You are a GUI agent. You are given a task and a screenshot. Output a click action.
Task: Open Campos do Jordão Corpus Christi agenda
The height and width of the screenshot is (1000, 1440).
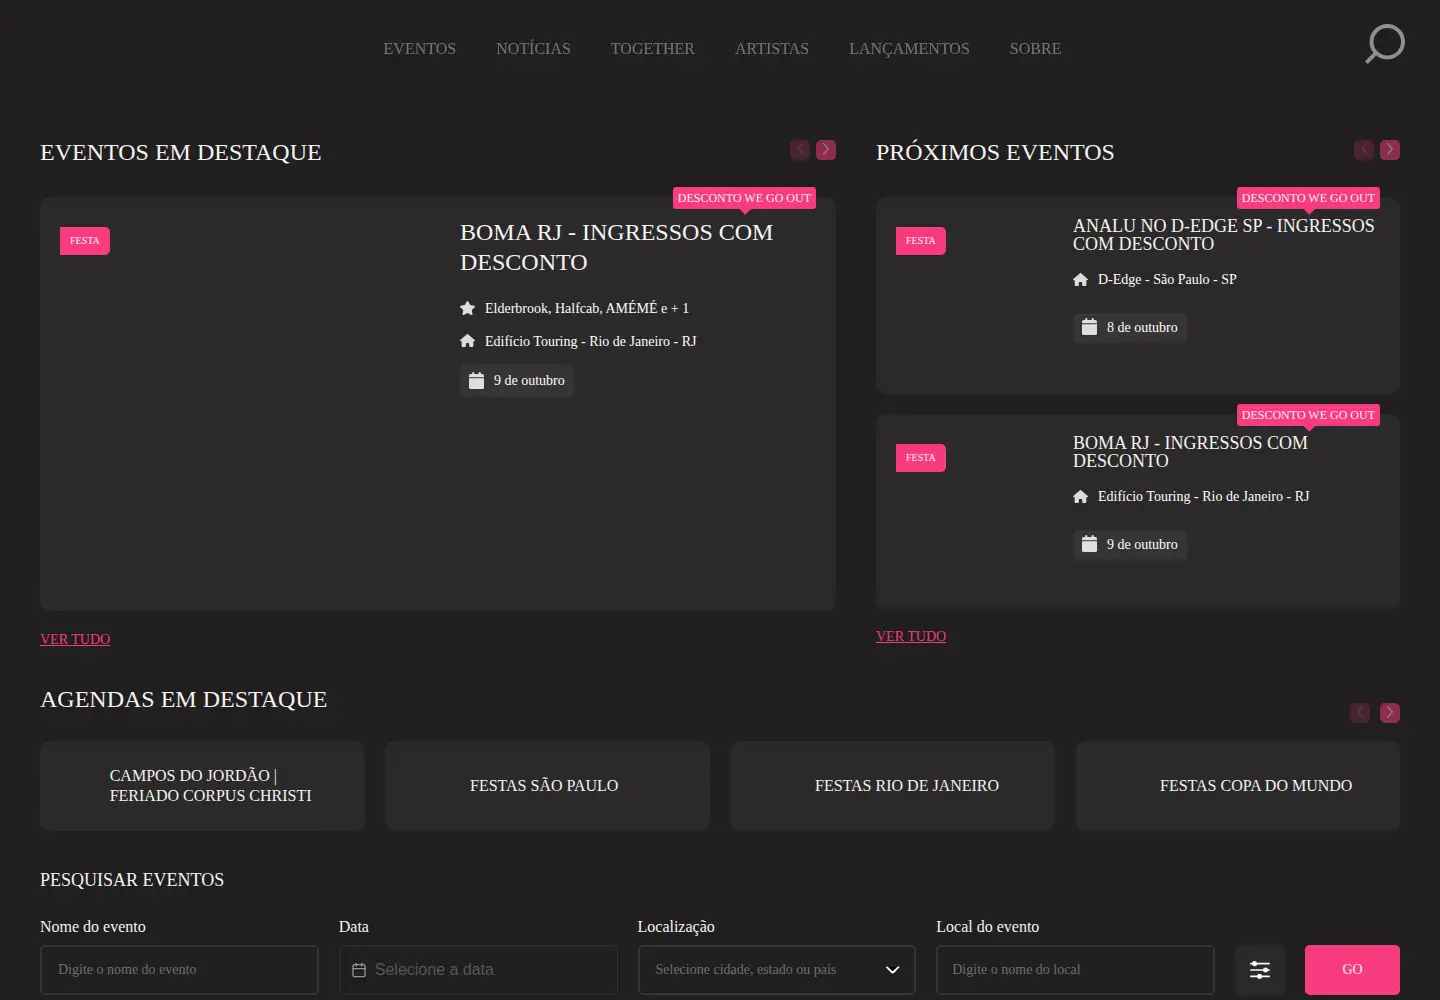[x=202, y=786]
